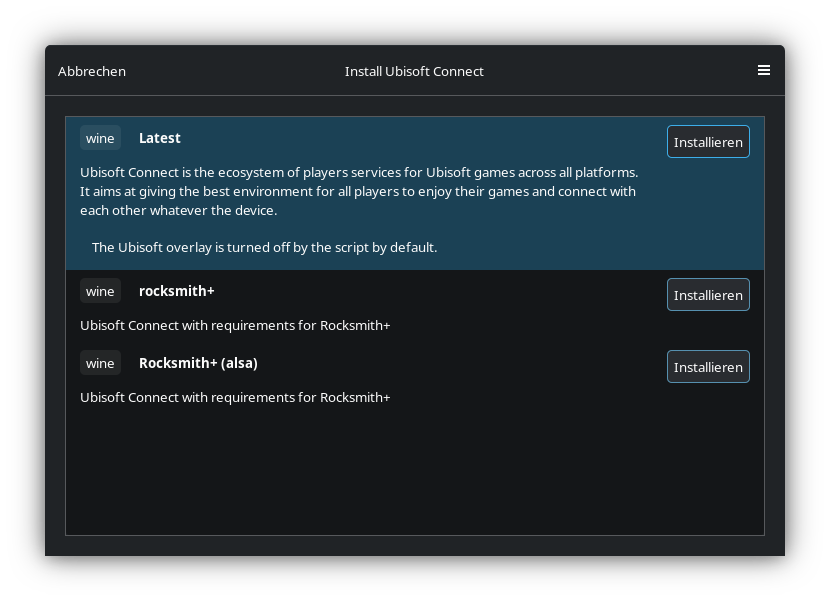Click the wine badge beside Rocksmith+ (alsa)
The width and height of the screenshot is (830, 601).
point(101,363)
